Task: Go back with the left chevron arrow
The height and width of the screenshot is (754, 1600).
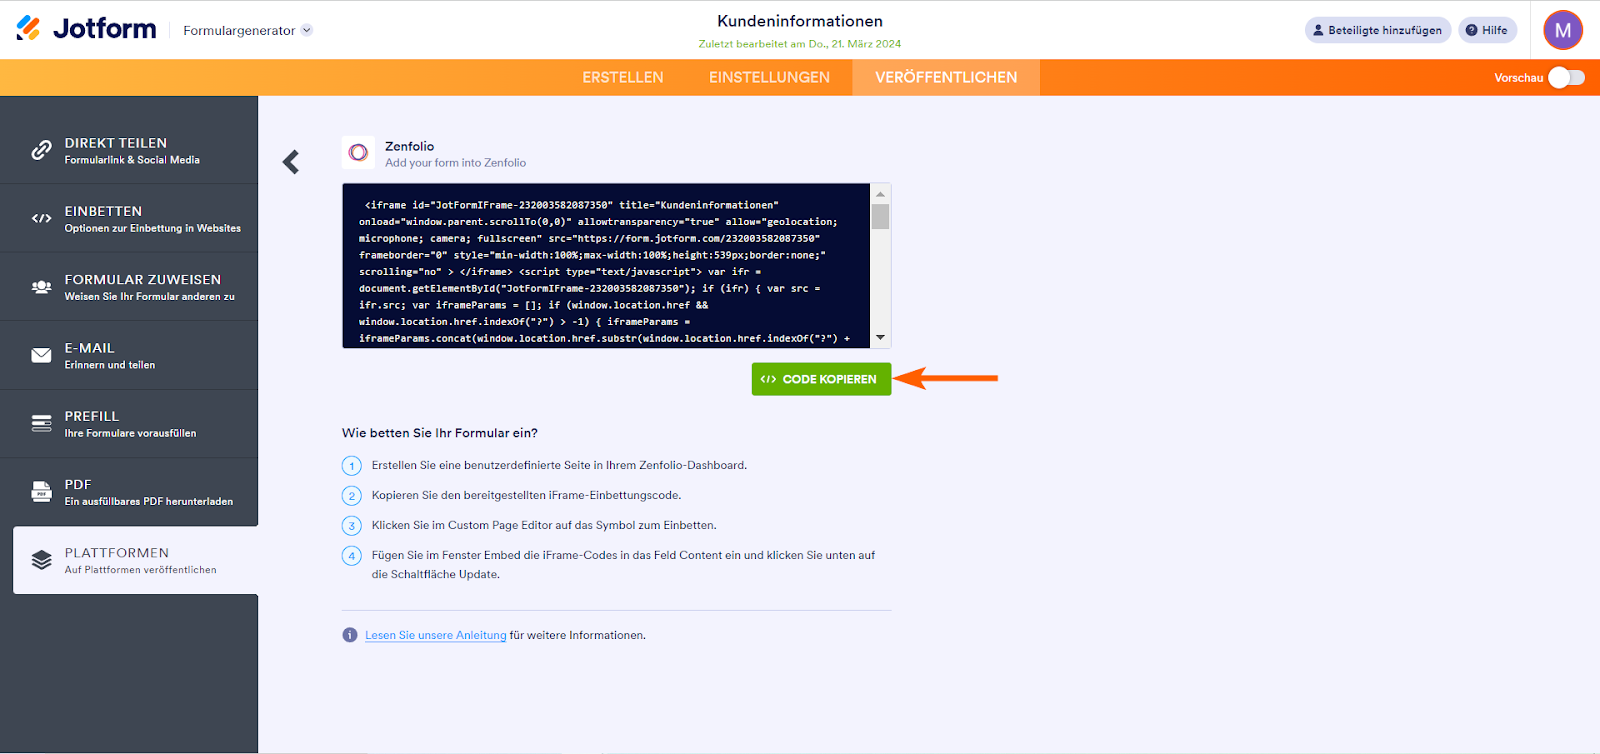Action: 291,162
